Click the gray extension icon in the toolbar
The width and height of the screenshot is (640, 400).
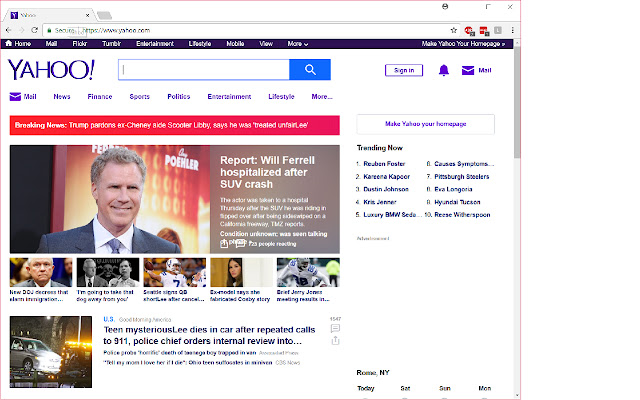pos(498,30)
